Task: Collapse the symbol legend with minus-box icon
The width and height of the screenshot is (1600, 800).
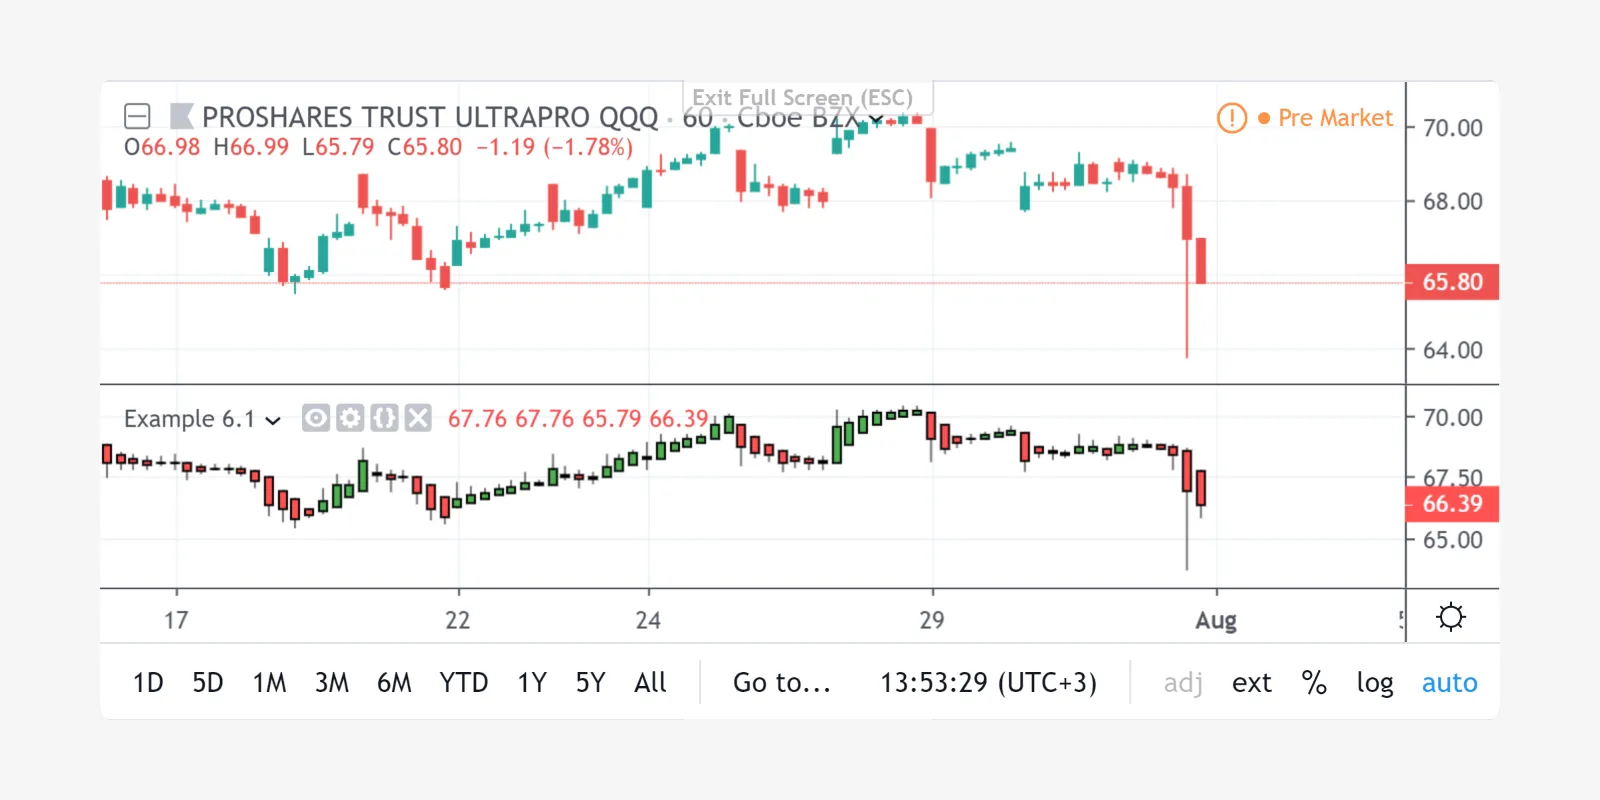Action: tap(137, 117)
